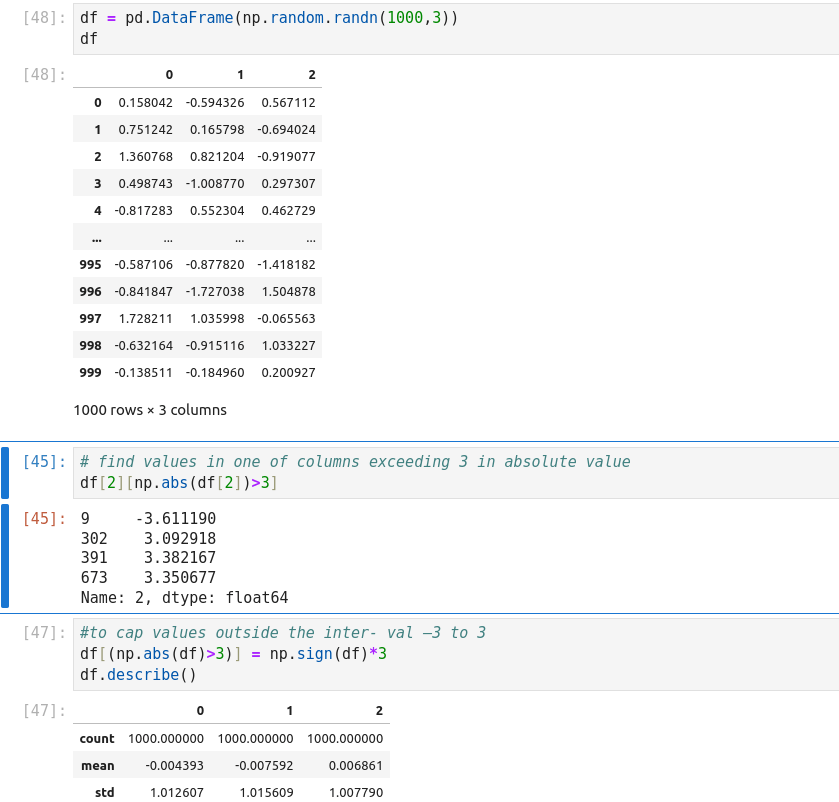This screenshot has height=802, width=839.
Task: Click the 'Name: 2, dtype: float64' line
Action: click(x=184, y=598)
